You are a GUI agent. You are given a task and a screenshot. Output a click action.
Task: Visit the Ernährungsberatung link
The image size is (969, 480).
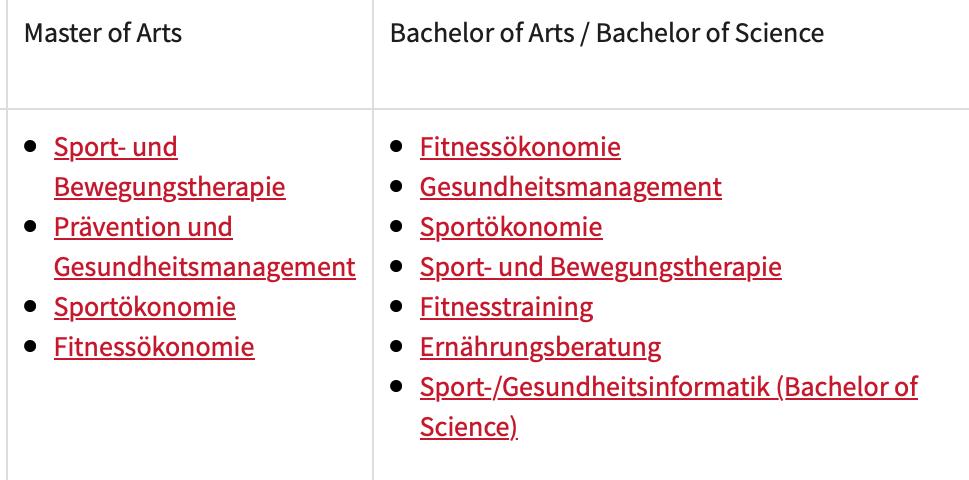tap(540, 347)
